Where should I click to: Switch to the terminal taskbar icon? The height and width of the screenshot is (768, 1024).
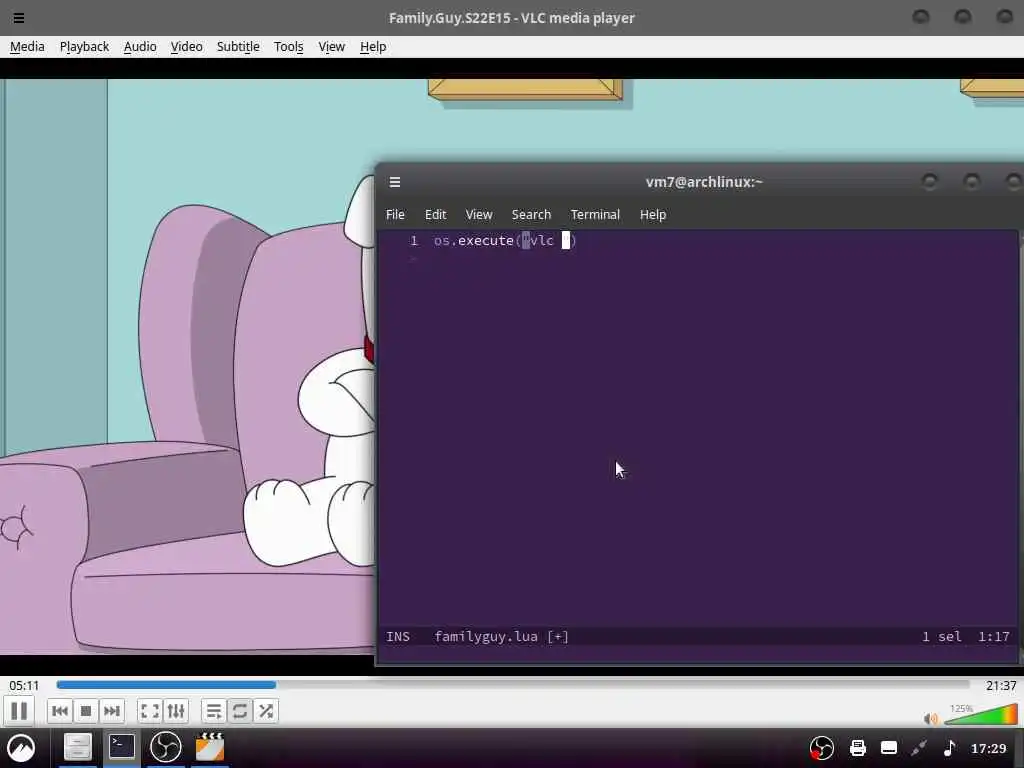[121, 746]
